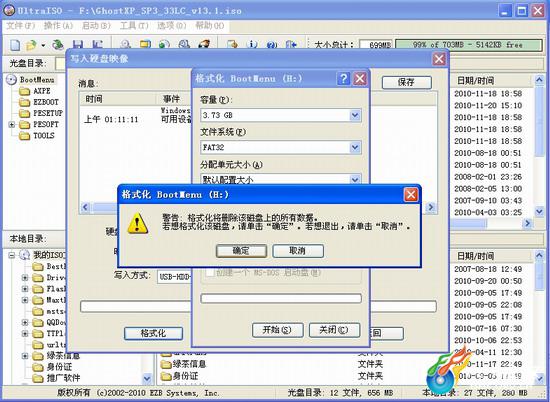Click the Add files toolbar icon

pyautogui.click(x=232, y=45)
